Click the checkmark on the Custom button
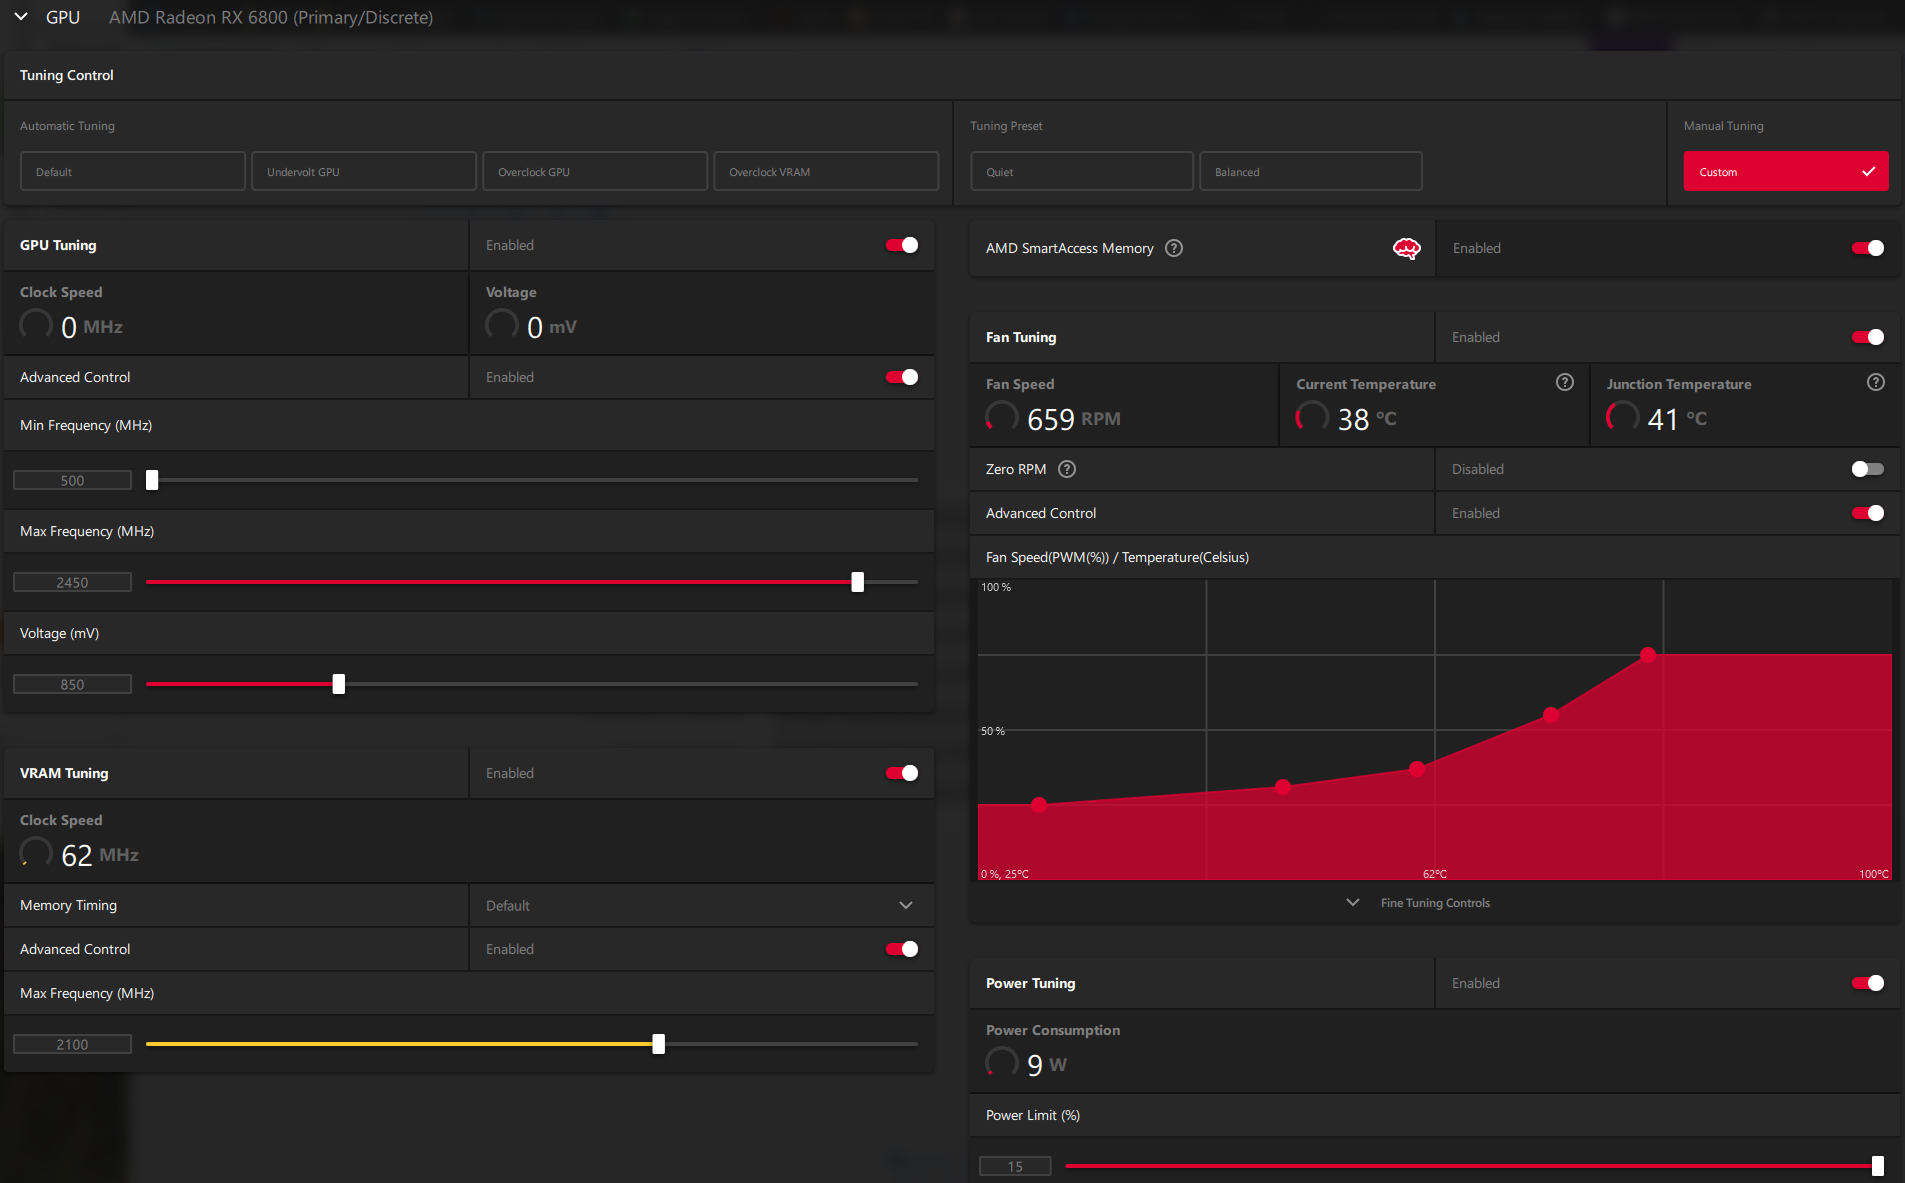This screenshot has width=1905, height=1183. click(x=1868, y=171)
